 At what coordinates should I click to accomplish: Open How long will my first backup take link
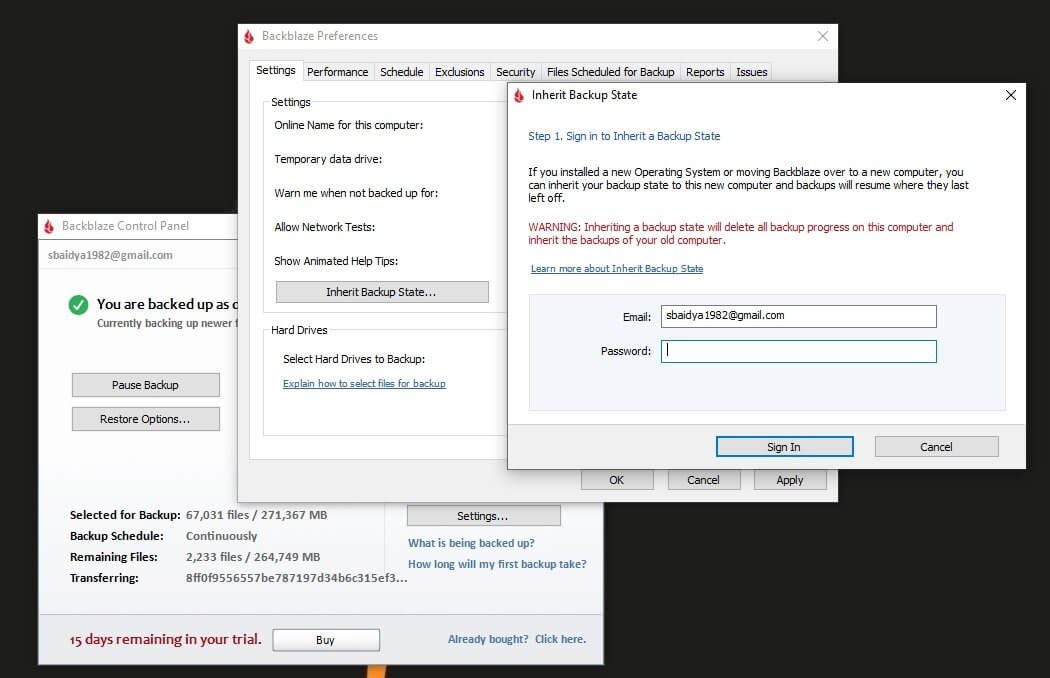pyautogui.click(x=497, y=564)
